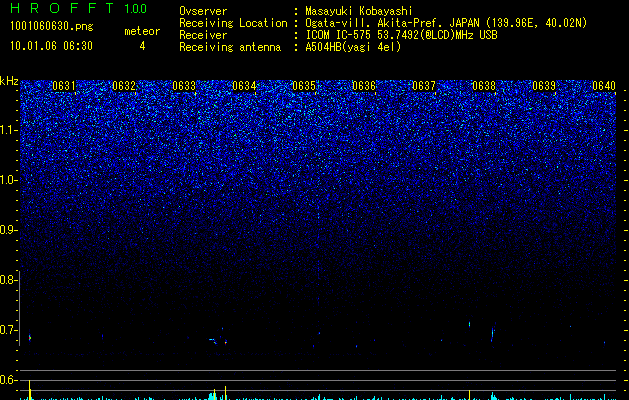Click the 0634 time marker
Screen dimensions: 629x400
(x=244, y=86)
